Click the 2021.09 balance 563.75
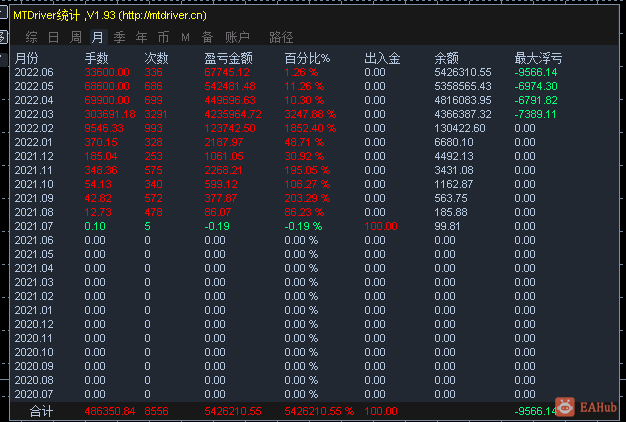 click(x=451, y=198)
